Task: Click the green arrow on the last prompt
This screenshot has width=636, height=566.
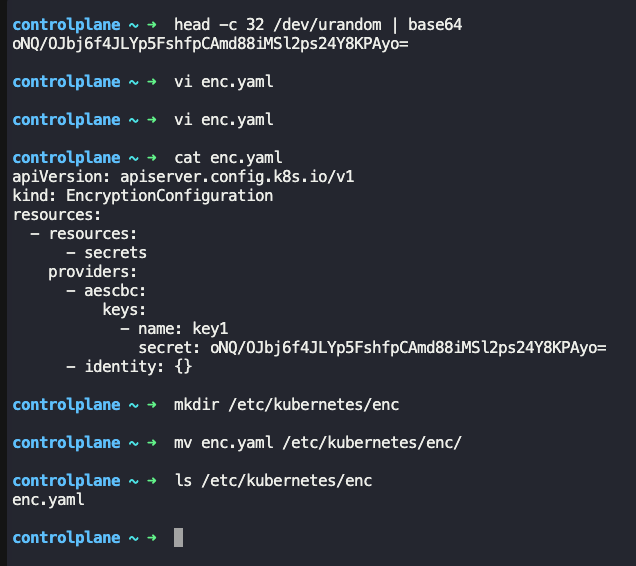Action: (x=152, y=538)
